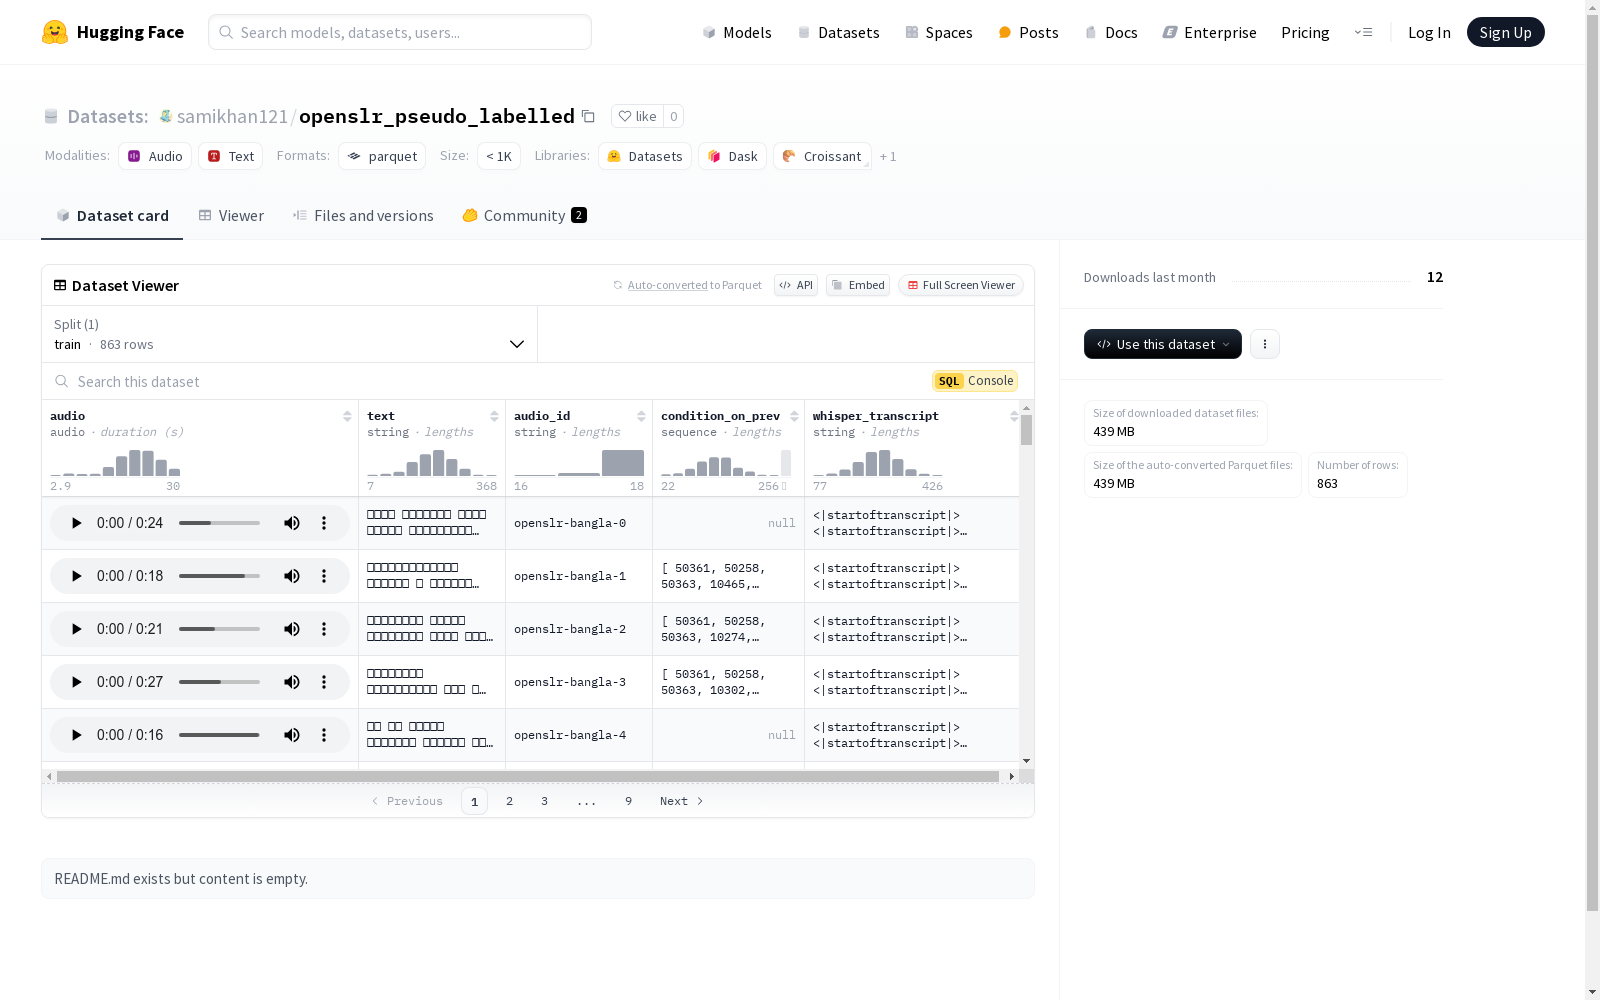Screen dimensions: 1600x1000
Task: Open the API button in Dataset Viewer
Action: (x=796, y=285)
